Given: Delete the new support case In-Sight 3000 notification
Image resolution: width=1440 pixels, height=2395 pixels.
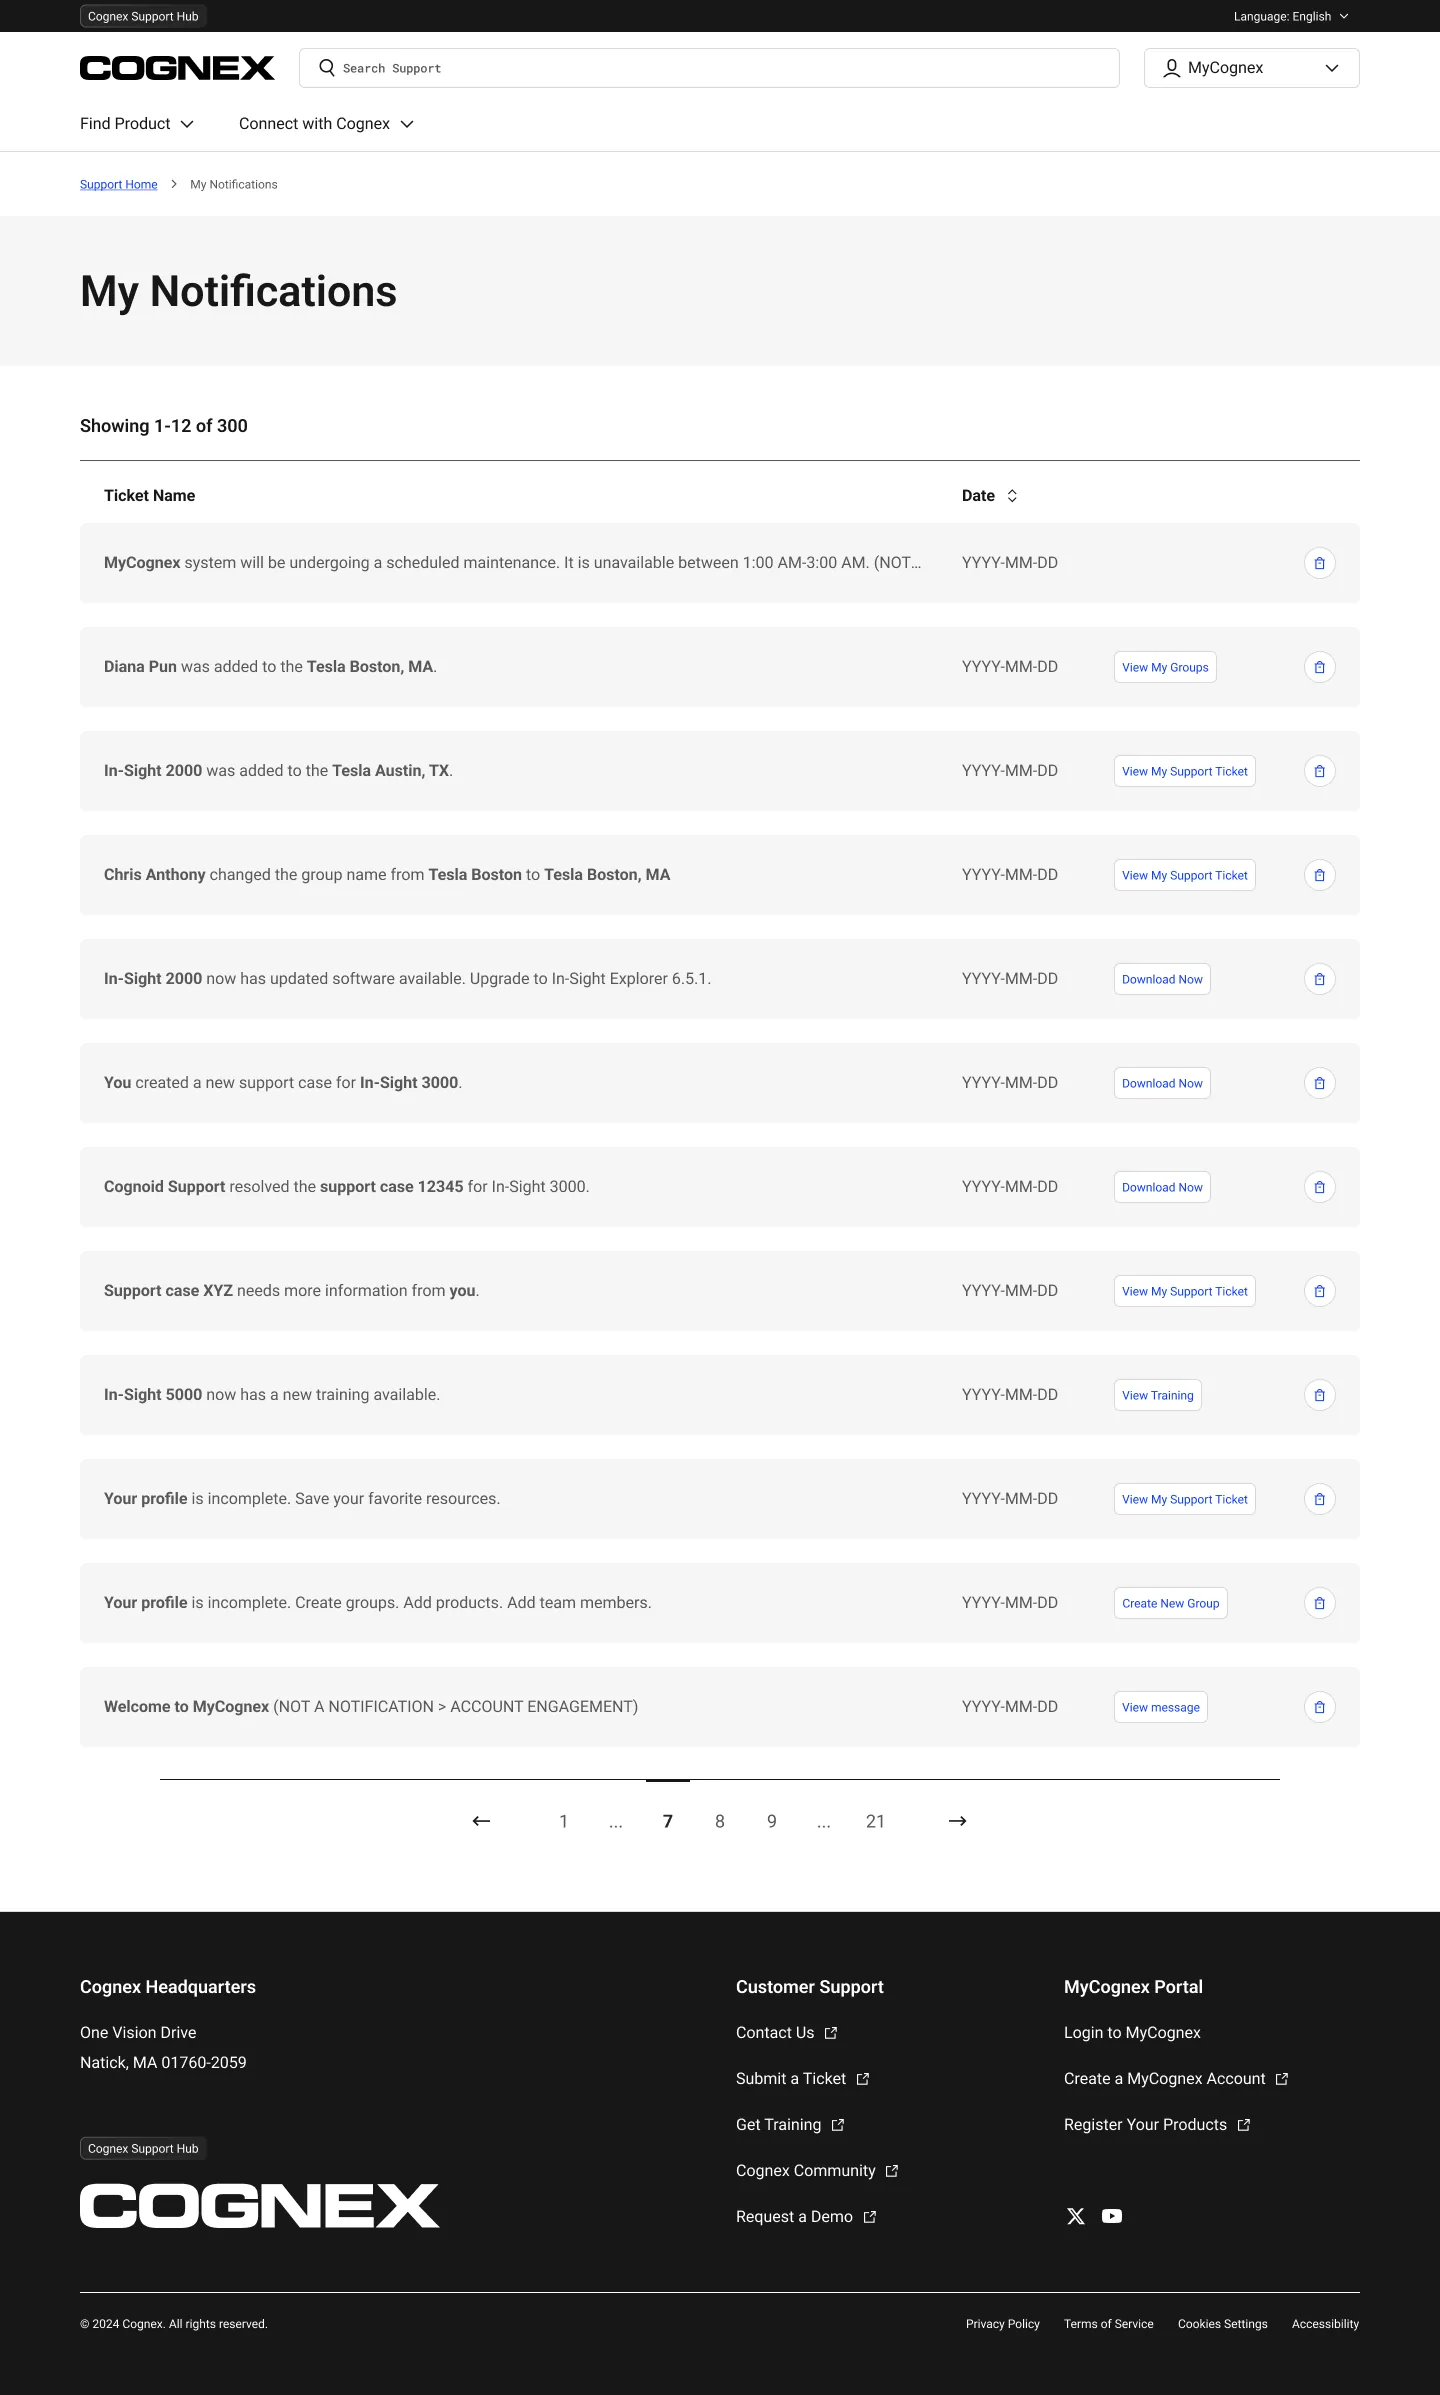Looking at the screenshot, I should tap(1319, 1083).
